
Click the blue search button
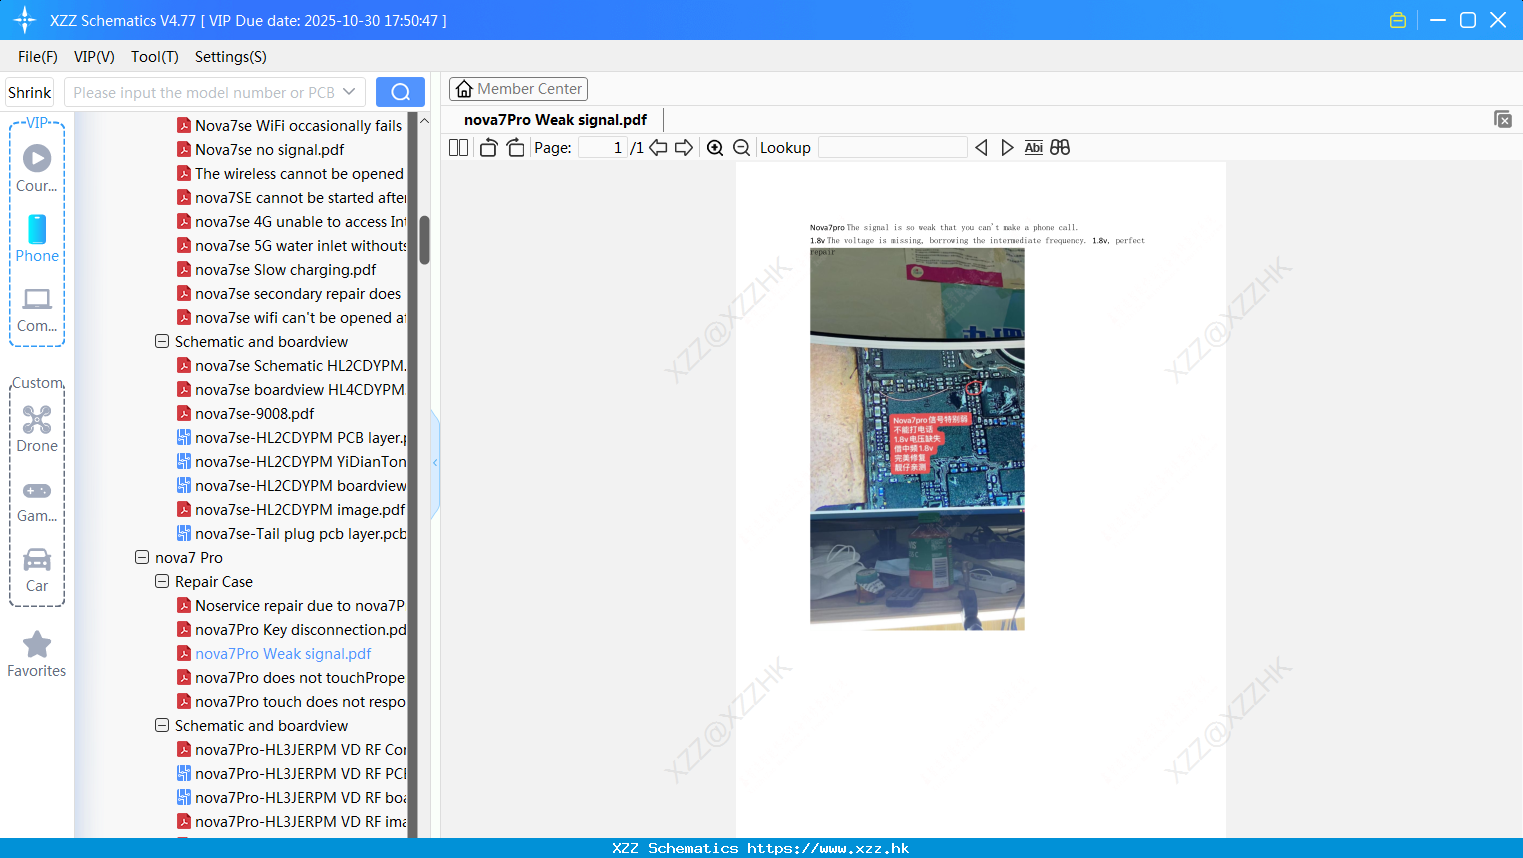tap(400, 92)
